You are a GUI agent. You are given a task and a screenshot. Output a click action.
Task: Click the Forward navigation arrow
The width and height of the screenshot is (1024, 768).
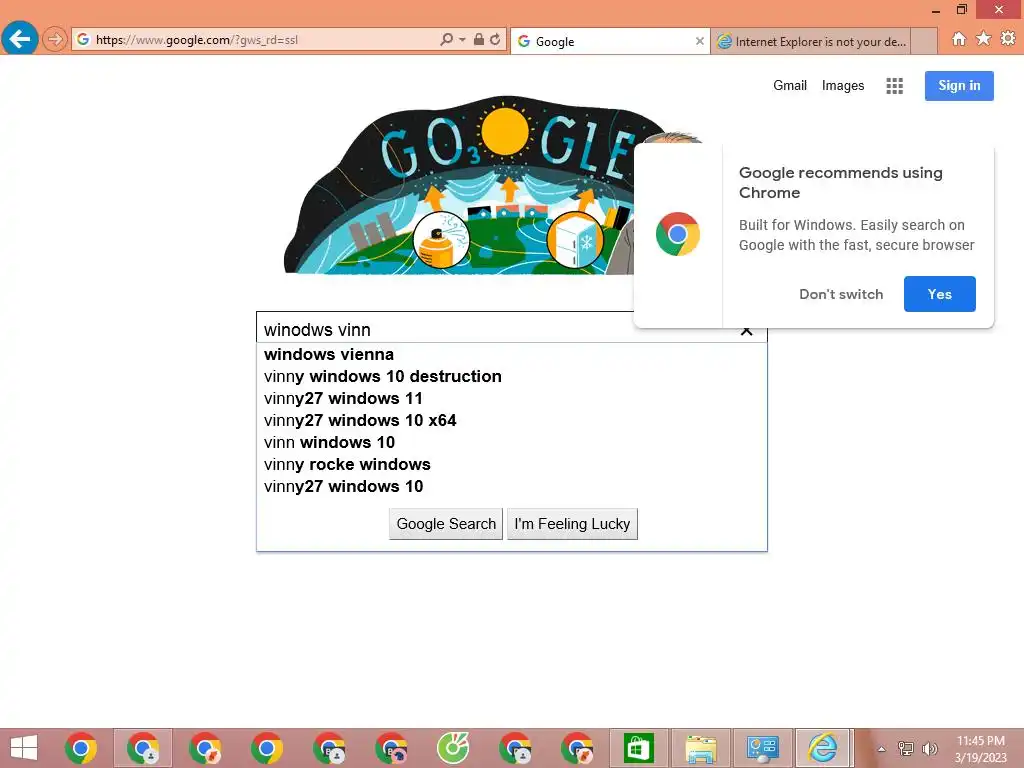(55, 40)
